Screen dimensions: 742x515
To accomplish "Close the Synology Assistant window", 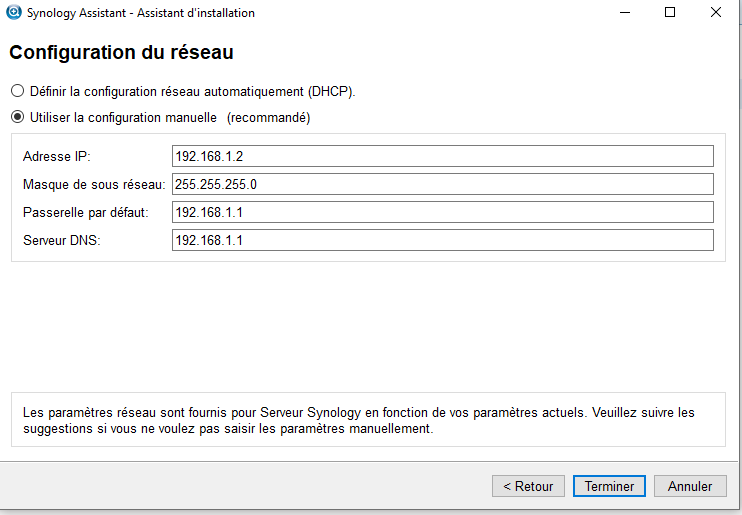I will pyautogui.click(x=716, y=12).
